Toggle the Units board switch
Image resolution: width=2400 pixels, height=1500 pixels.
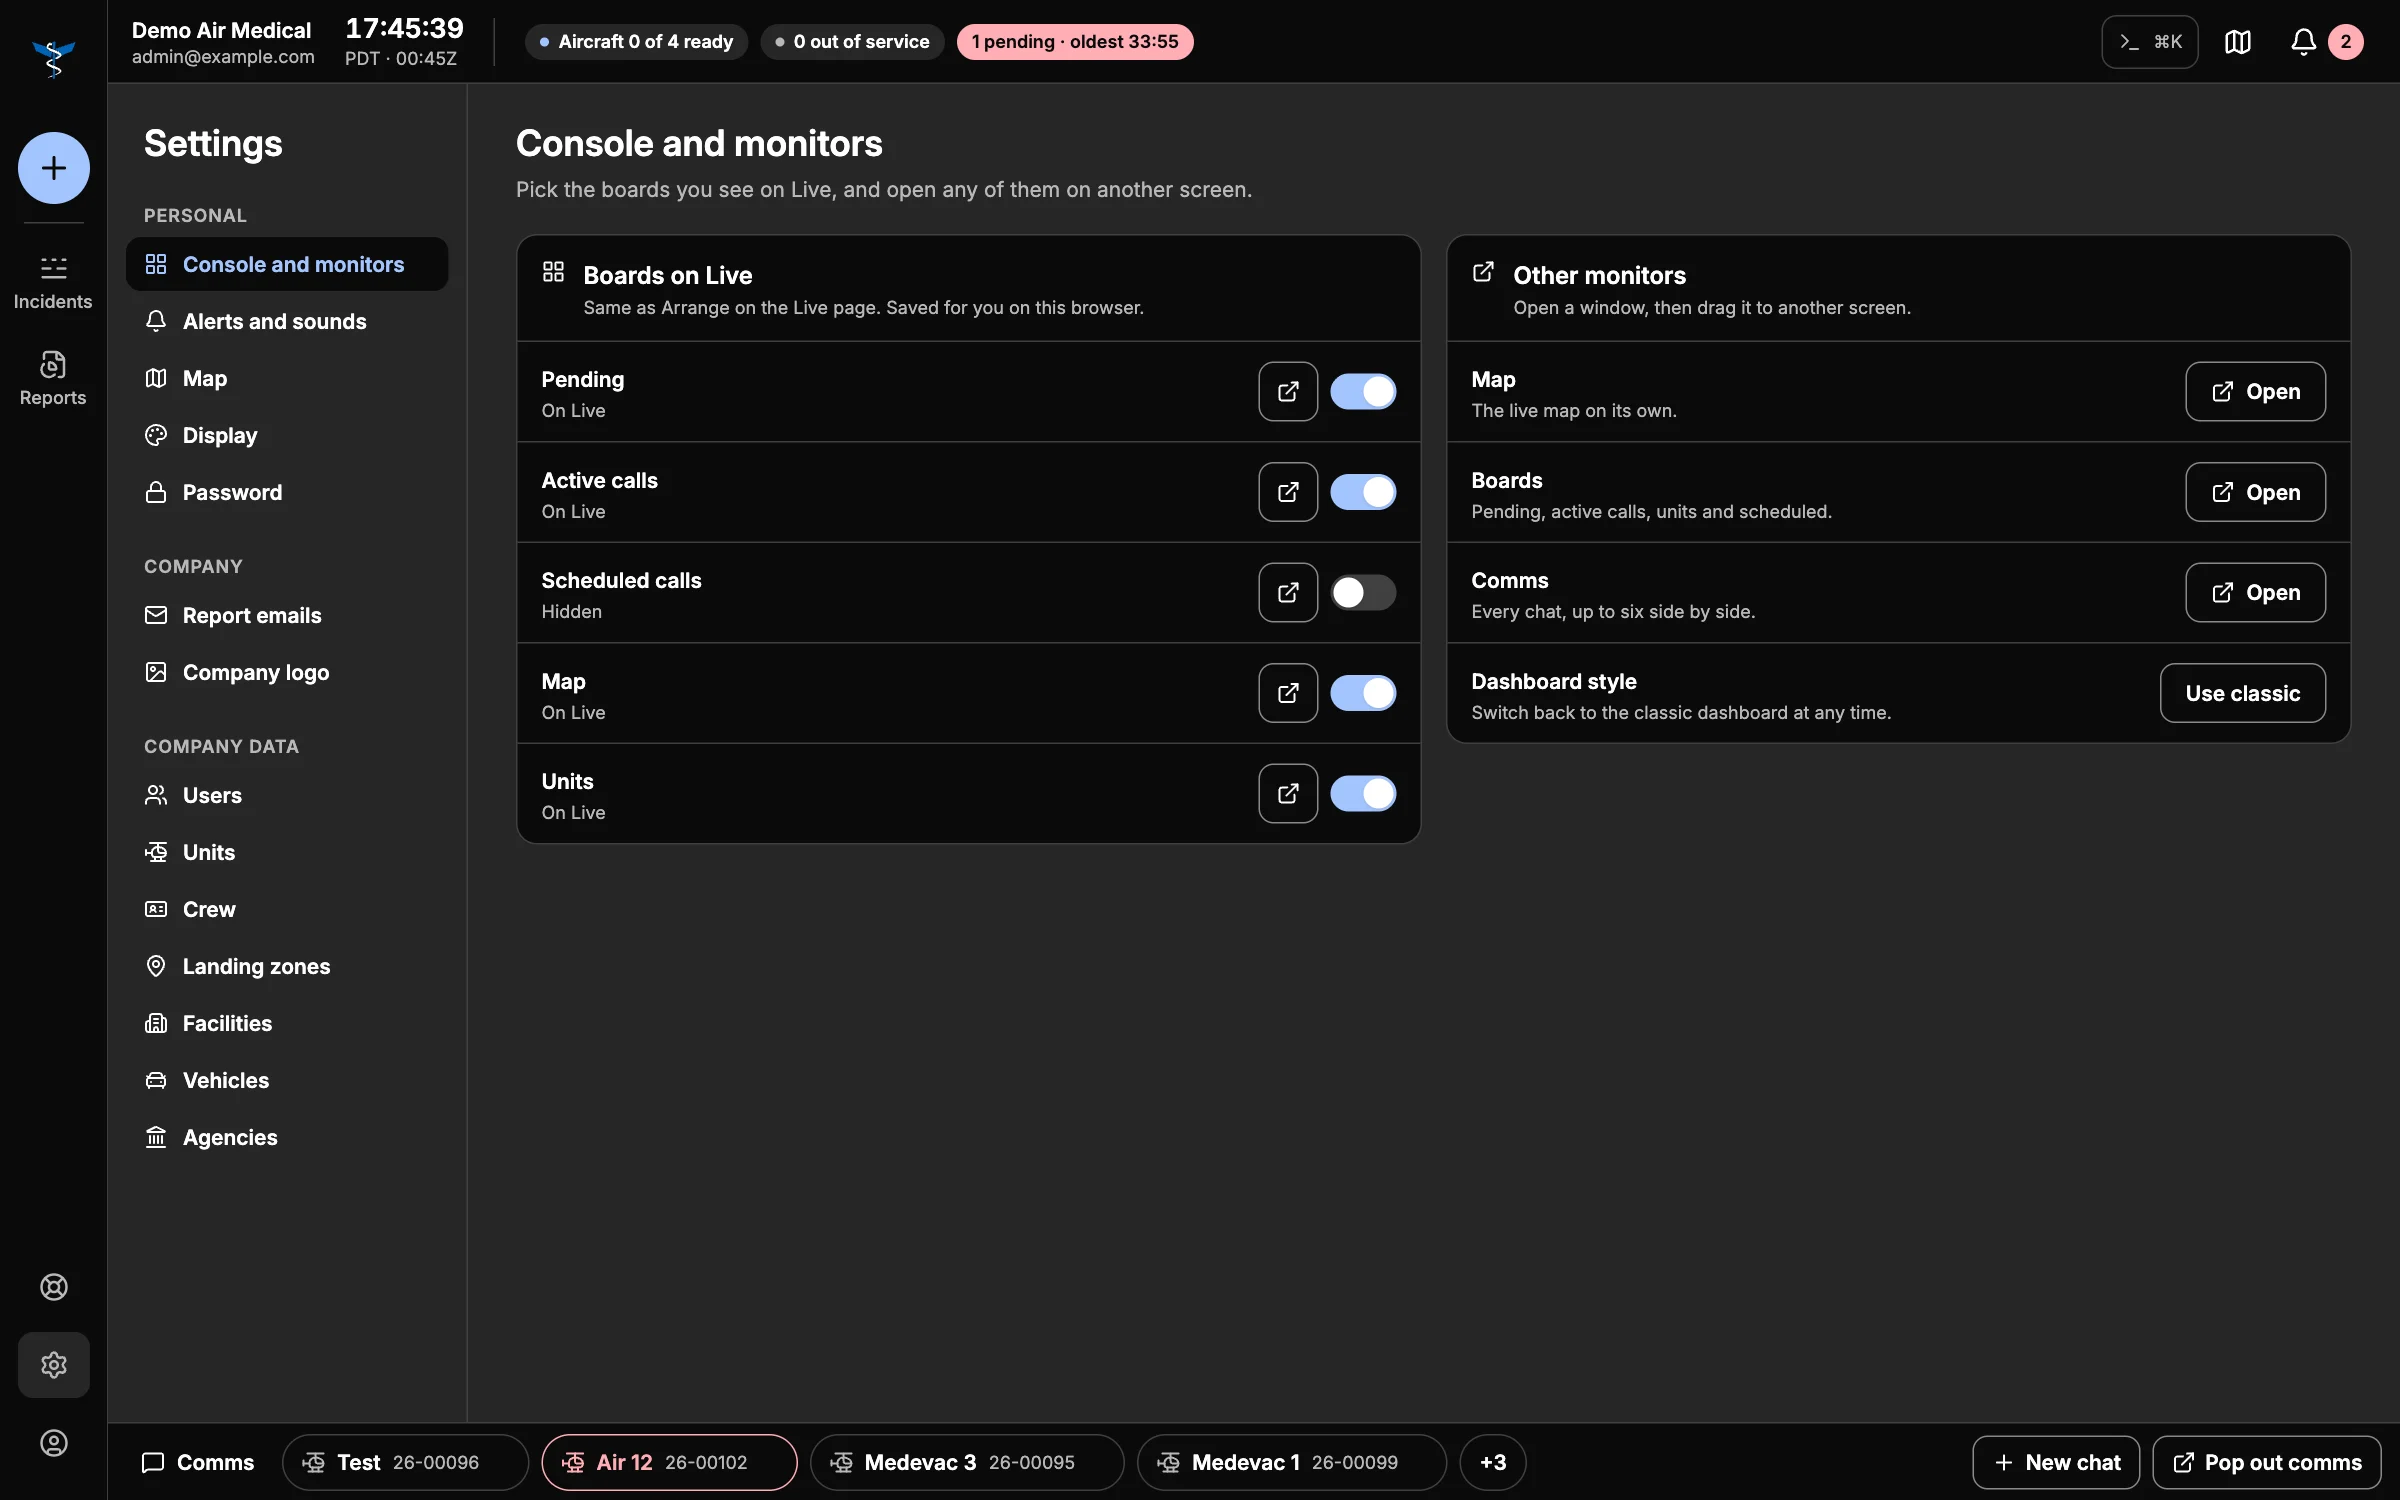(x=1363, y=794)
